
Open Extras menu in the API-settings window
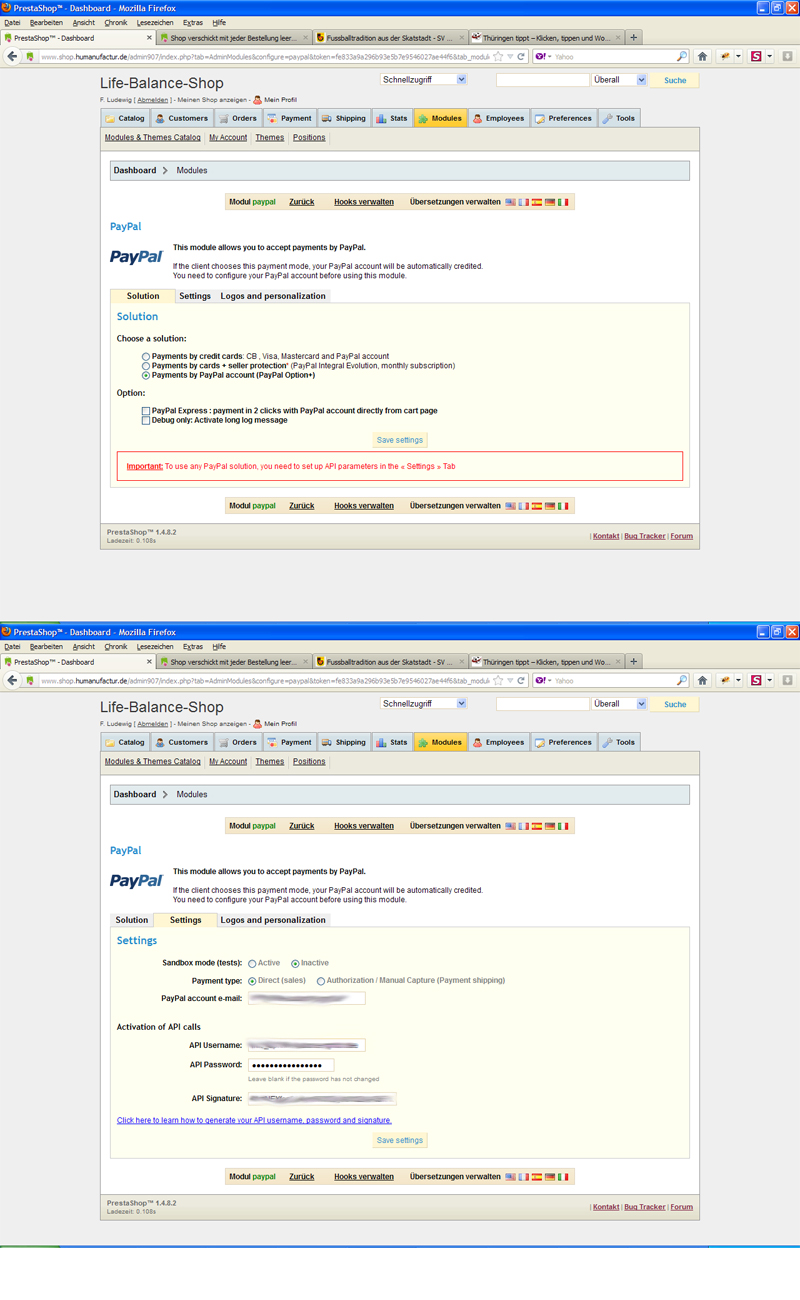point(193,646)
